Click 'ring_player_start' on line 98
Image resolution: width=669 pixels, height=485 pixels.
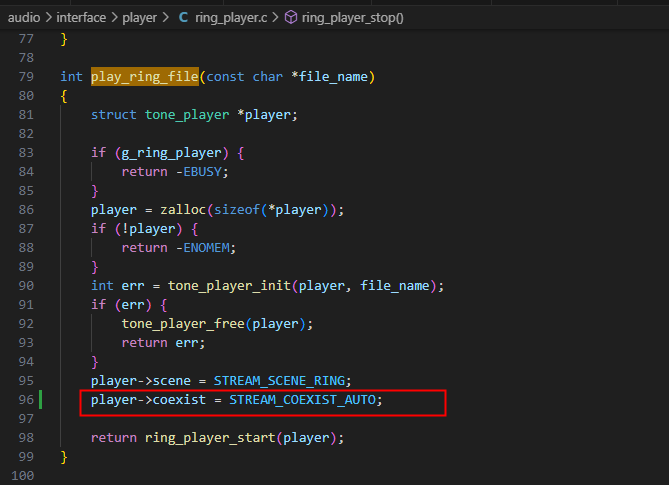pyautogui.click(x=210, y=438)
